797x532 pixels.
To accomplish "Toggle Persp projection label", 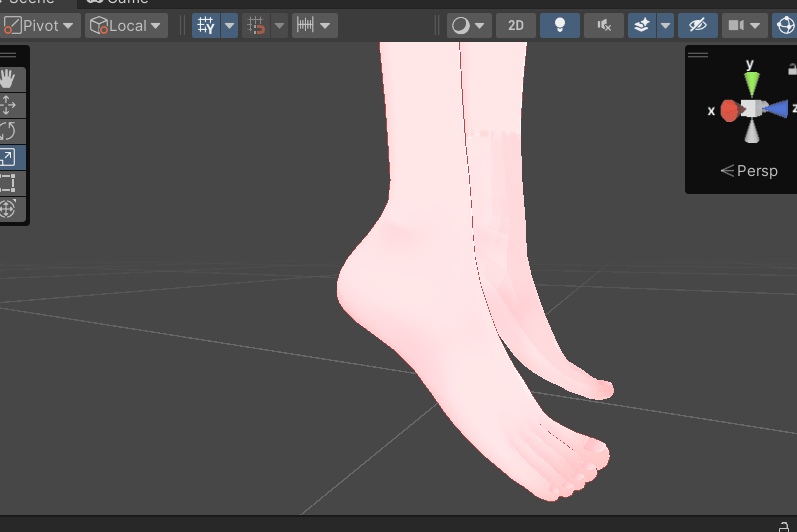I will click(749, 171).
